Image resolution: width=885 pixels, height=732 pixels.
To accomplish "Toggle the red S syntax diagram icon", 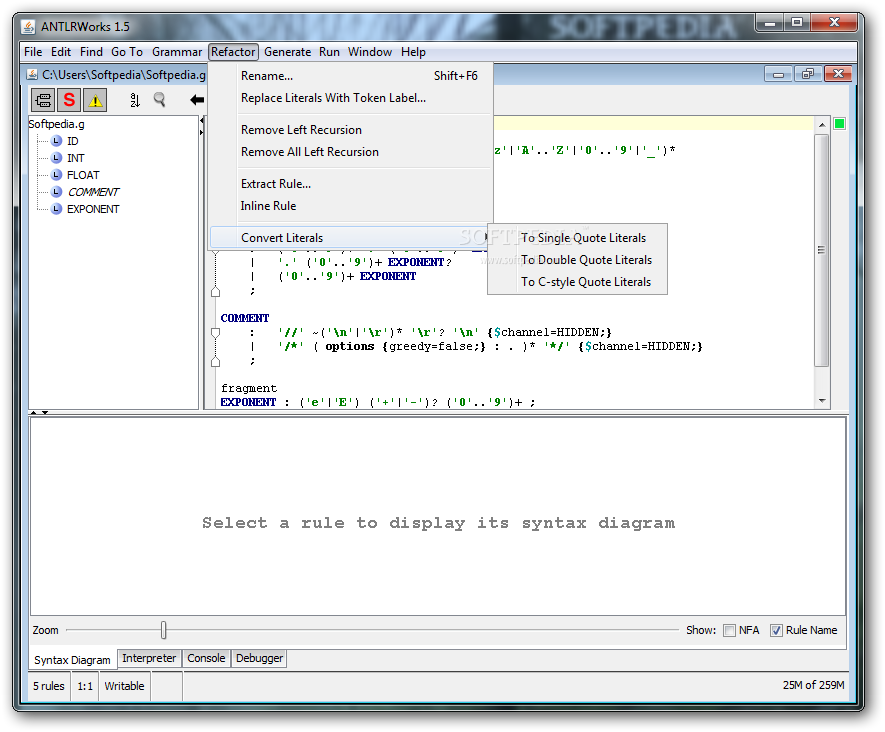I will coord(69,100).
